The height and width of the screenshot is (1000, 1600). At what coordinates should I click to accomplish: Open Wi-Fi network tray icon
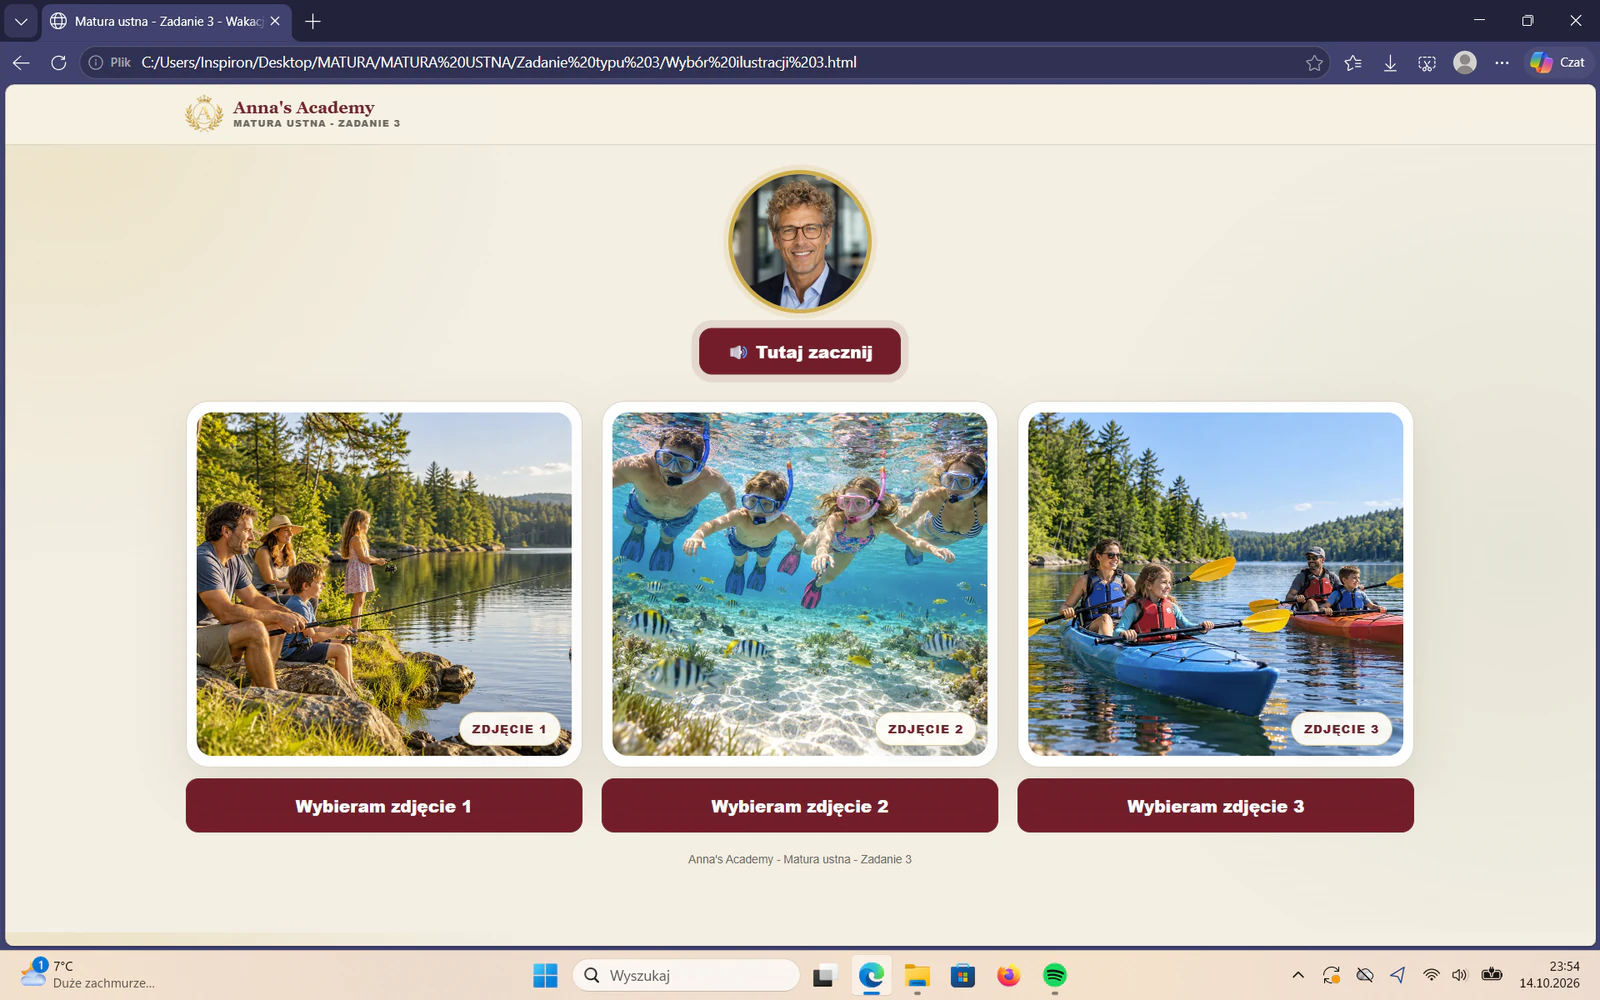[x=1431, y=975]
